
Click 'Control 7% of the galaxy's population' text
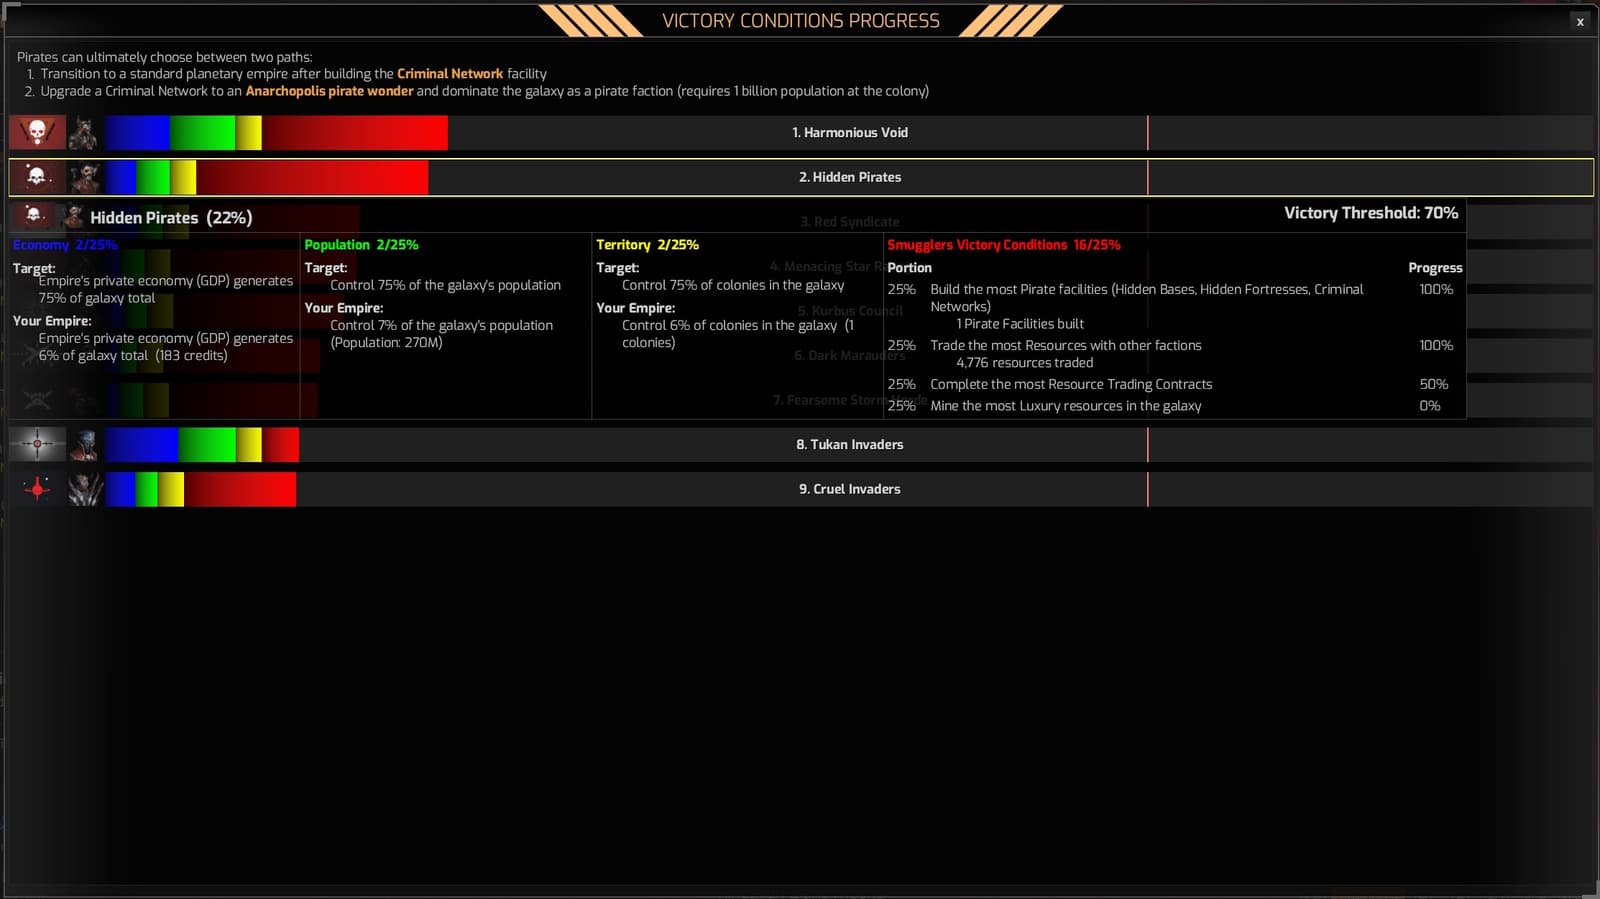[441, 325]
